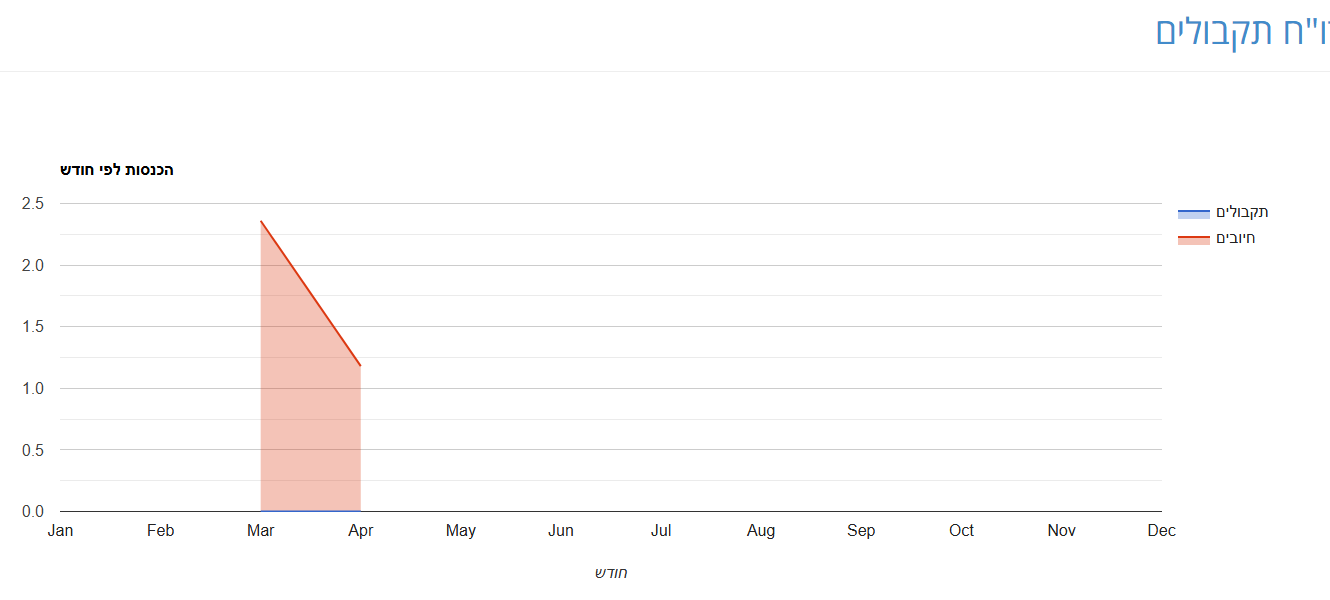Click the page title דו"ח תקבולים
Image resolution: width=1330 pixels, height=600 pixels.
(1242, 31)
